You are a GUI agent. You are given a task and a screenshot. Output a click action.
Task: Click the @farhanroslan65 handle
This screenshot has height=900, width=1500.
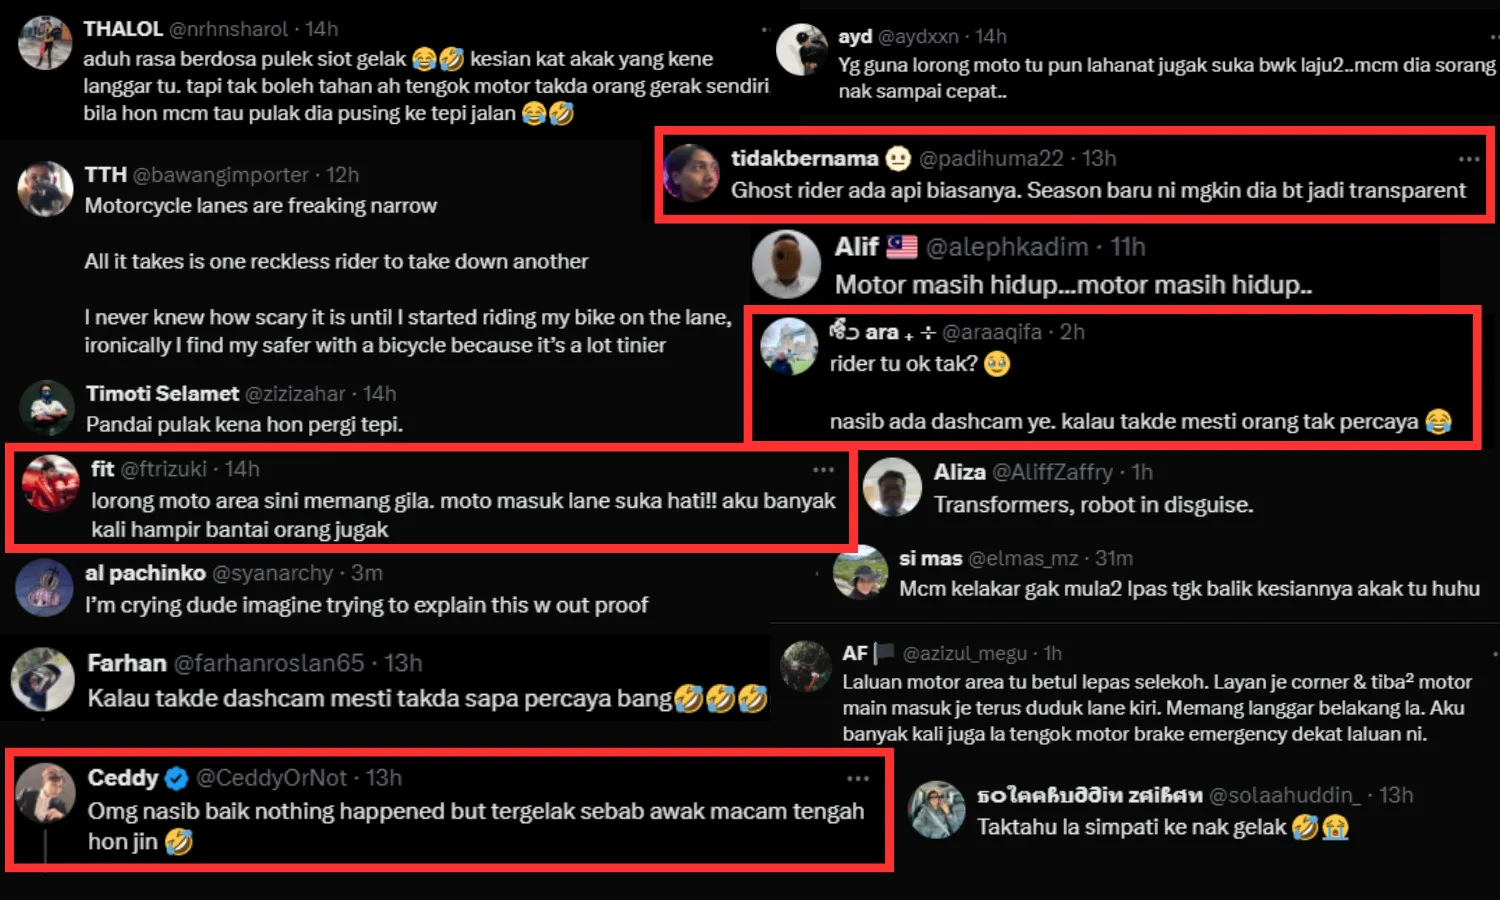[x=269, y=663]
